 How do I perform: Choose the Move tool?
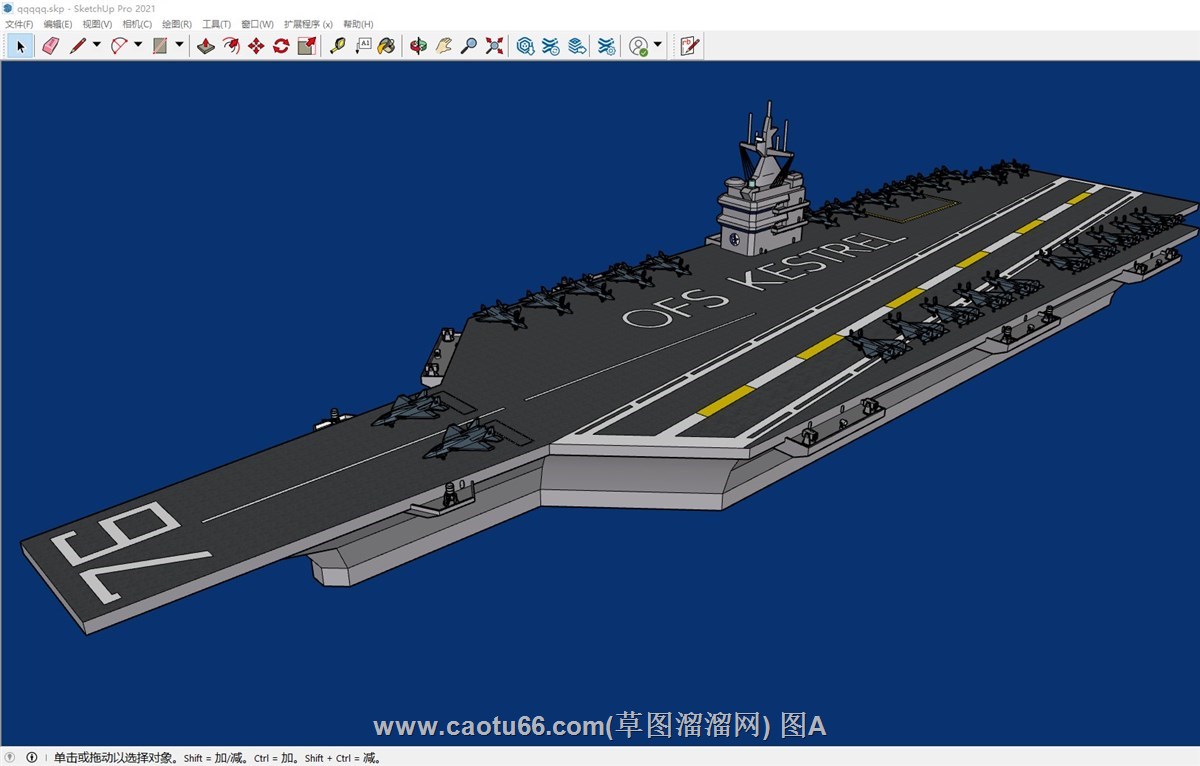click(x=256, y=46)
